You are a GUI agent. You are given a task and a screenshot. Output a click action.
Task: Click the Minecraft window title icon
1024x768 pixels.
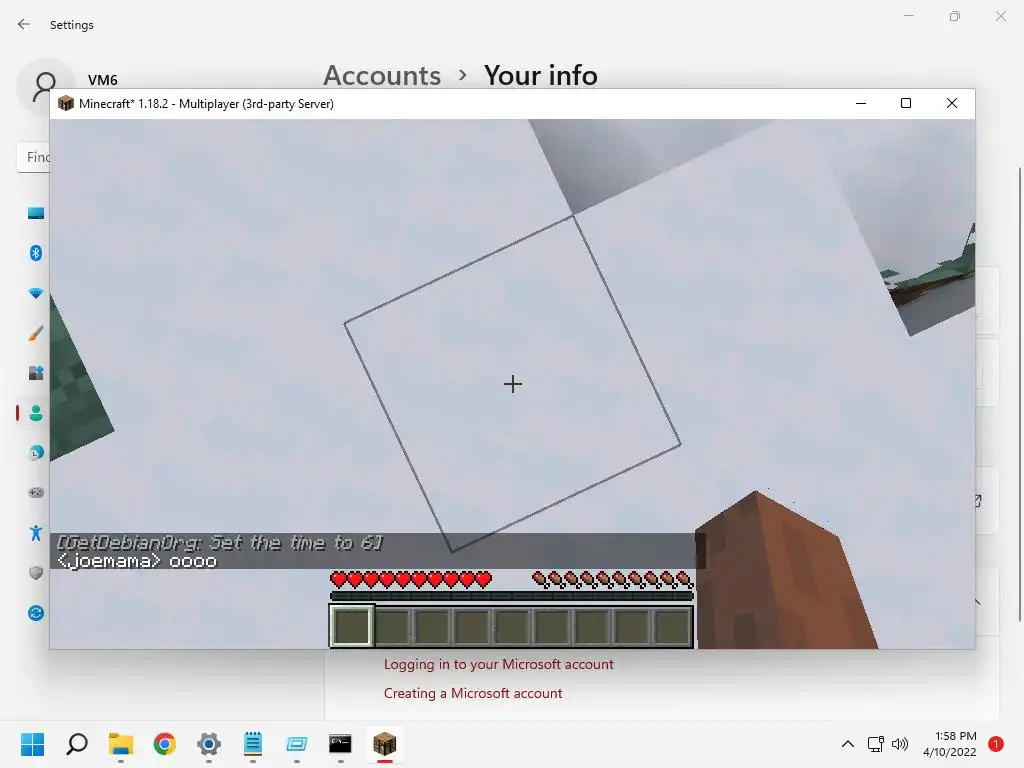pos(65,103)
